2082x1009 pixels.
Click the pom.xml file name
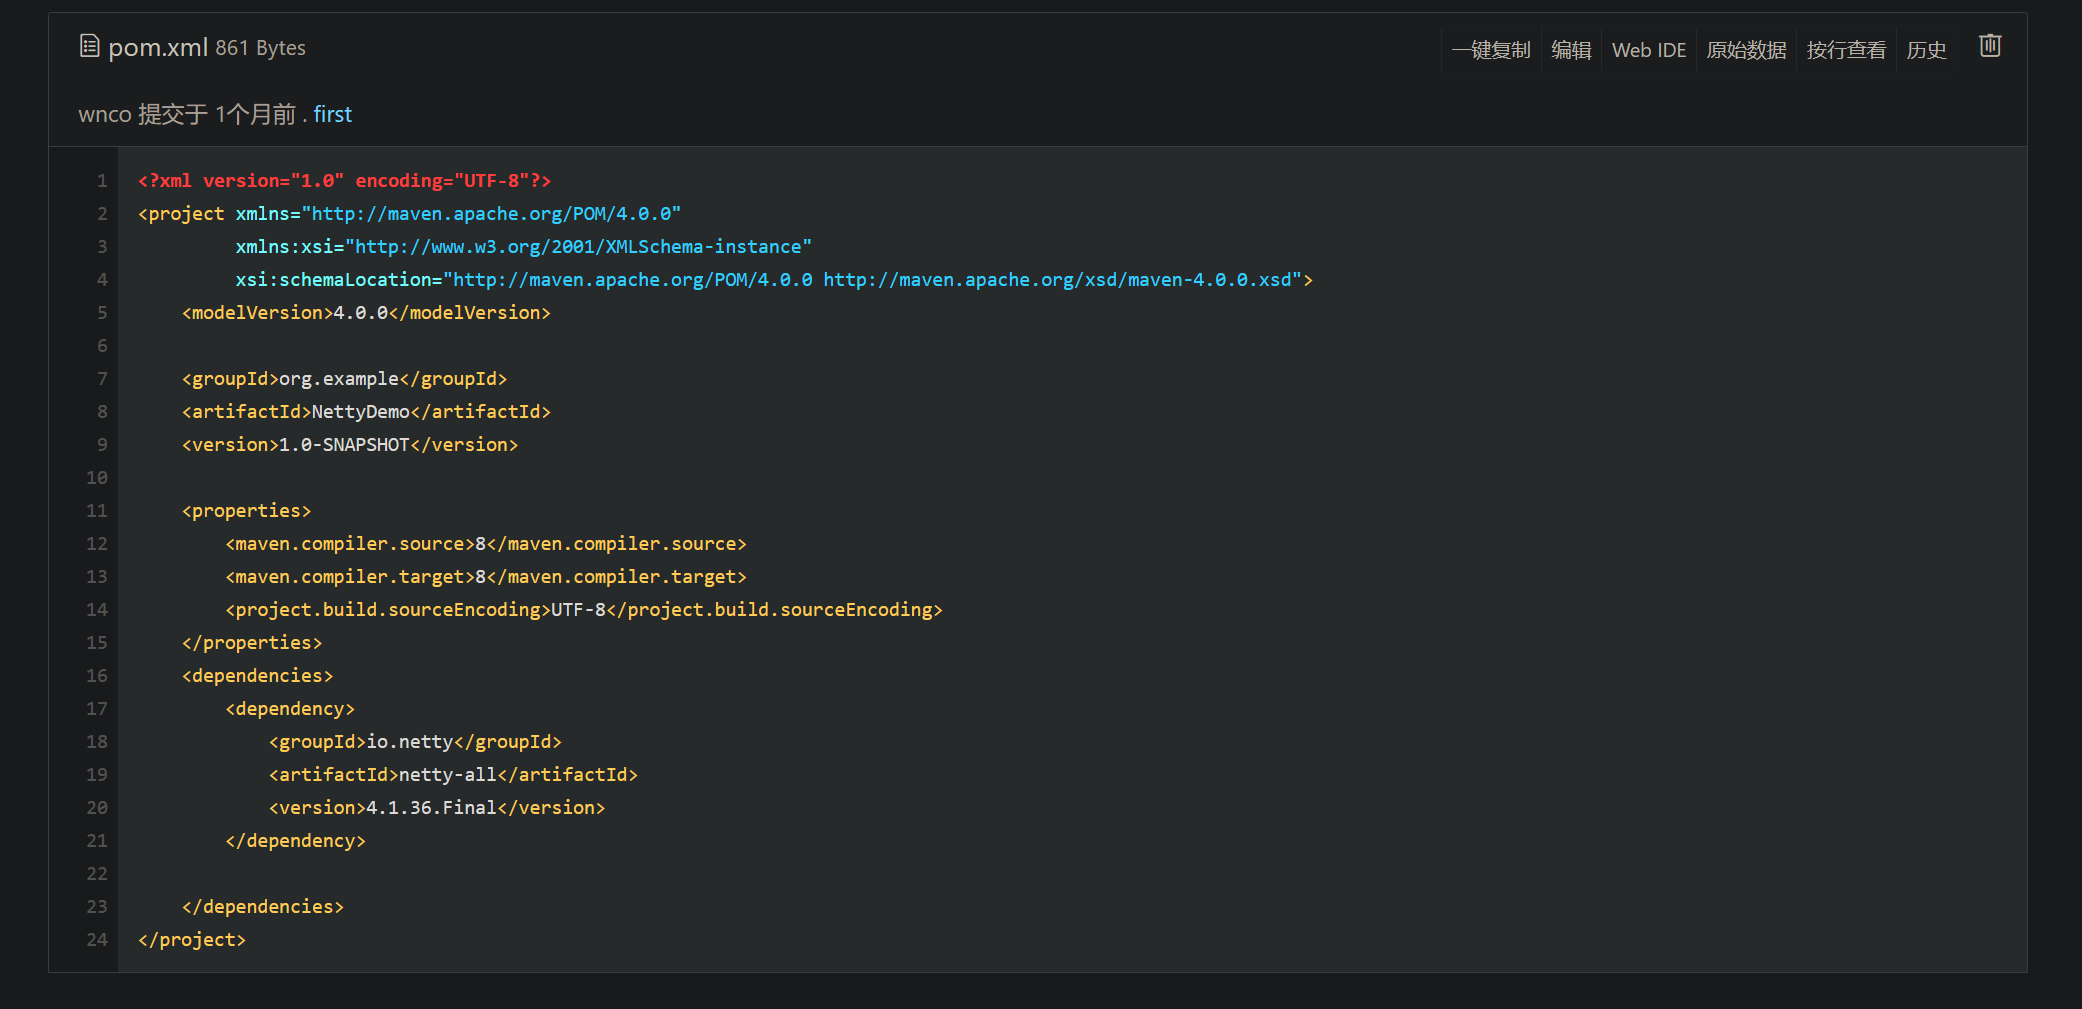158,47
